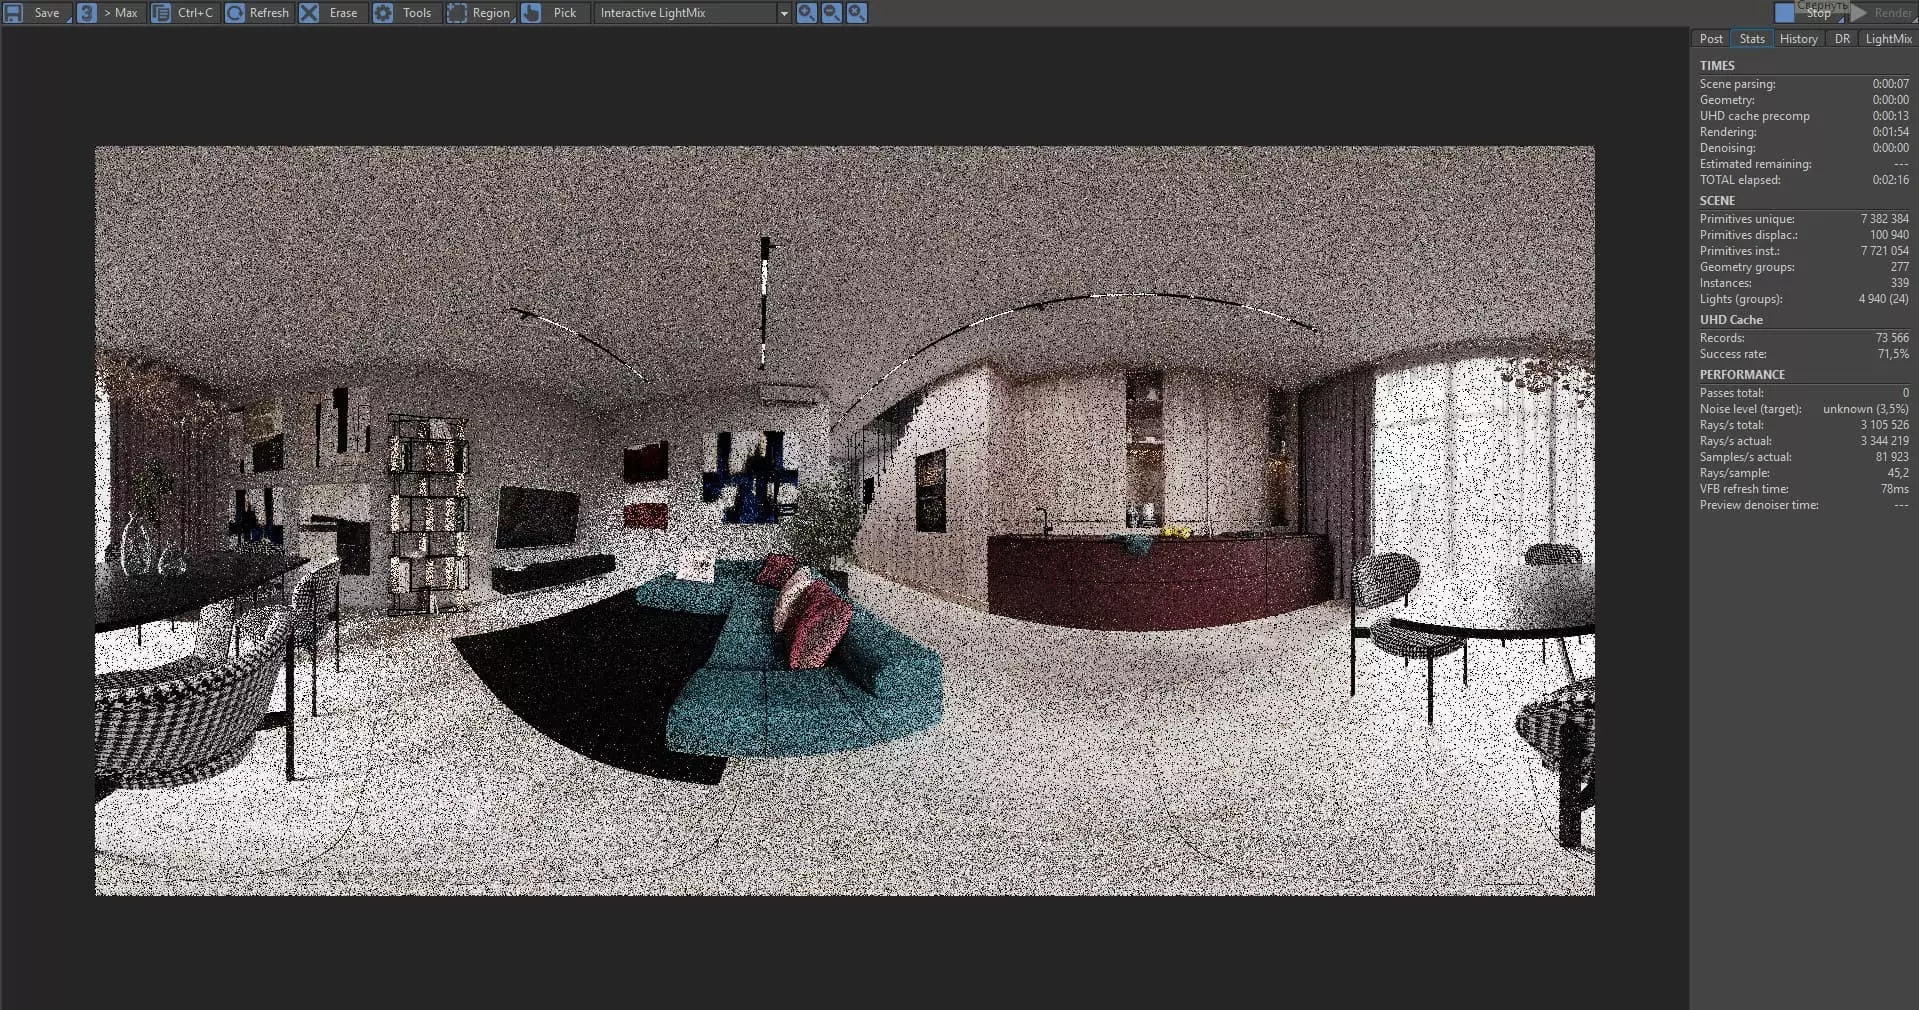Refresh the frame buffer view
The image size is (1919, 1010).
point(258,13)
